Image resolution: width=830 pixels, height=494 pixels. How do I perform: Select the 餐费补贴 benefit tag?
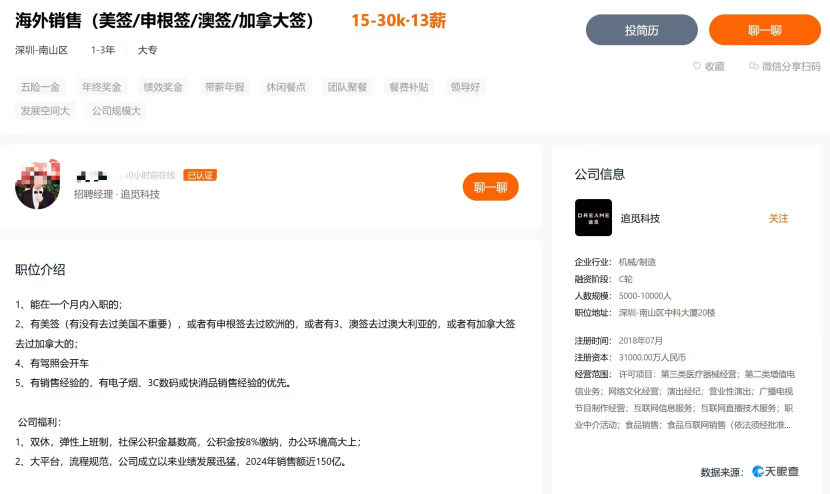pyautogui.click(x=408, y=87)
